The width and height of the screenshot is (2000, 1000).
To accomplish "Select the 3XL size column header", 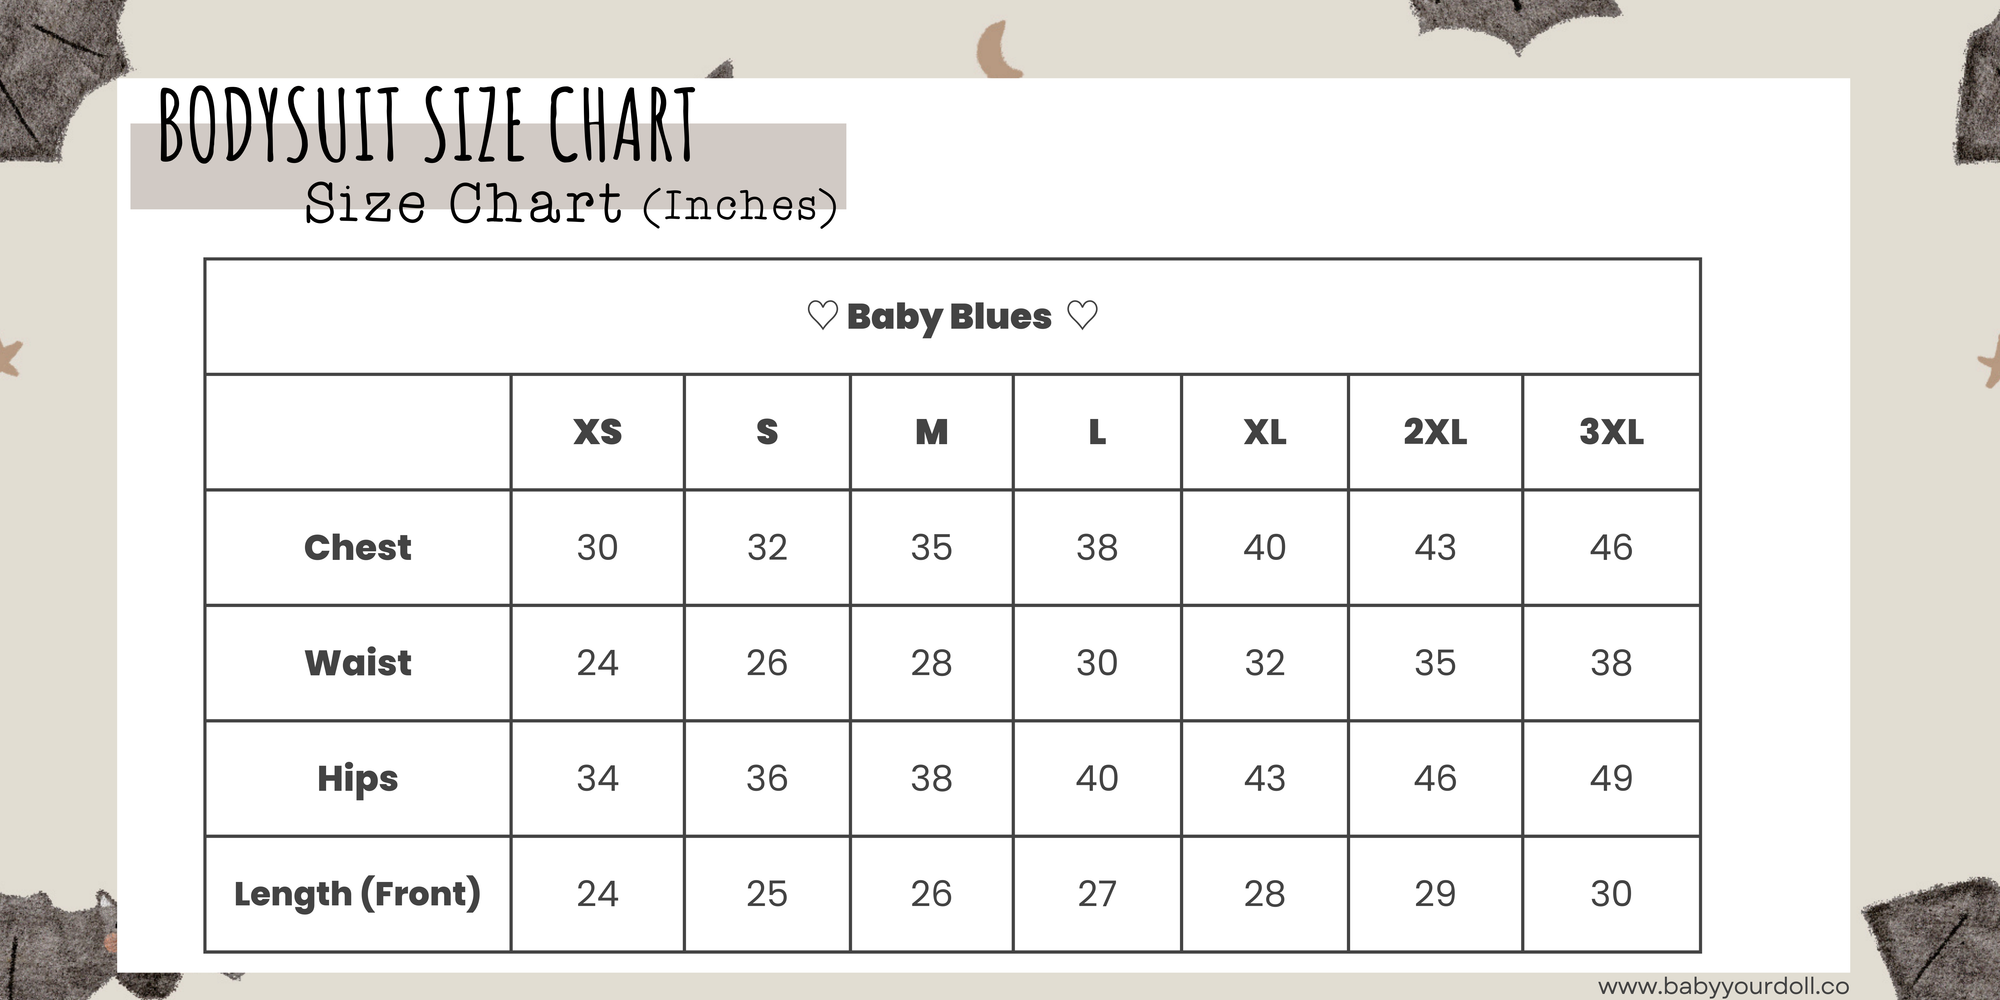I will tap(1611, 432).
